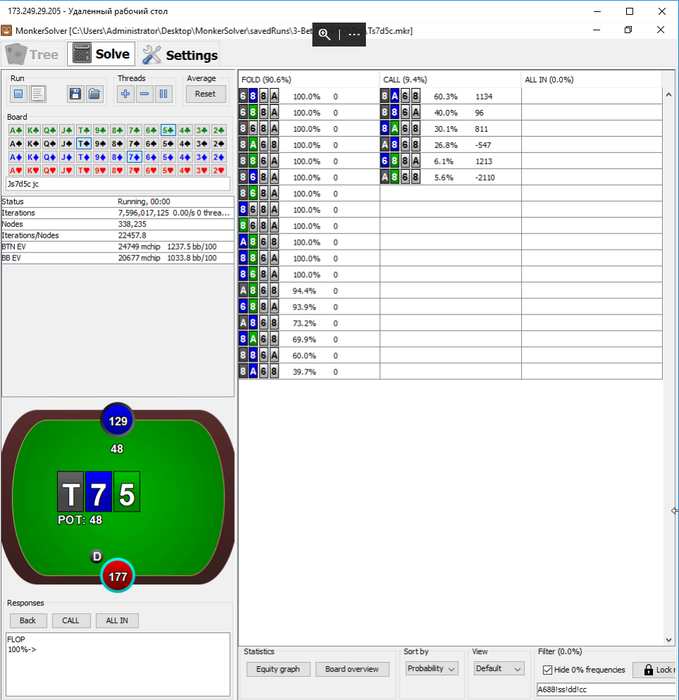Select the Two of hearts board card
The image size is (679, 700).
pyautogui.click(x=219, y=171)
